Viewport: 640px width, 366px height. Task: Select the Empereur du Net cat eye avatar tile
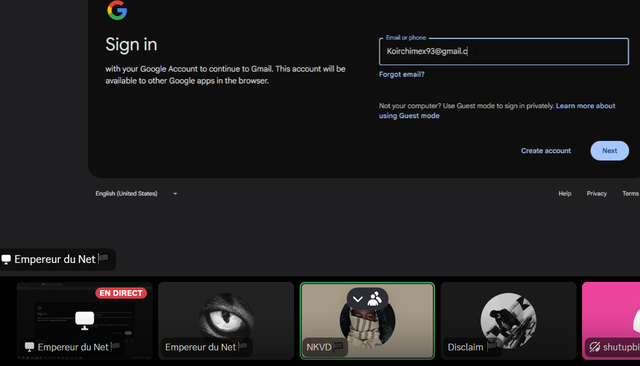[x=226, y=321]
